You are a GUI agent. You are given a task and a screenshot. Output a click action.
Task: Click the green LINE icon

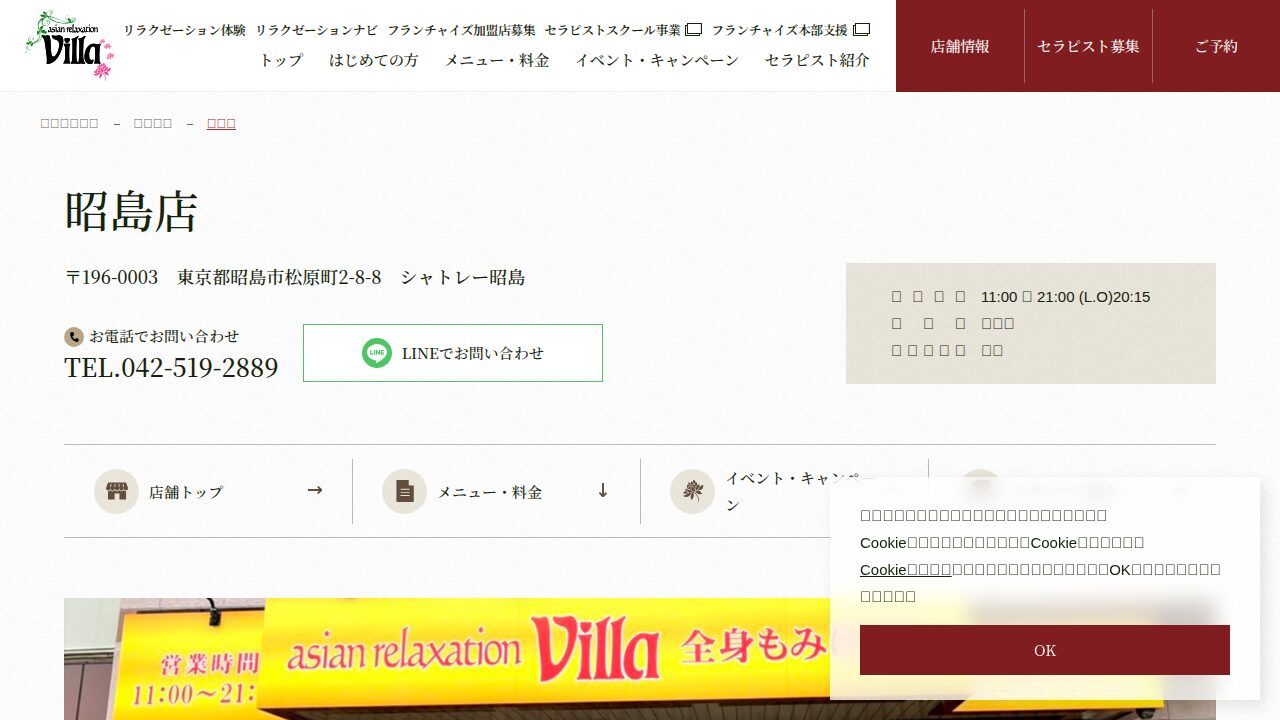(377, 353)
